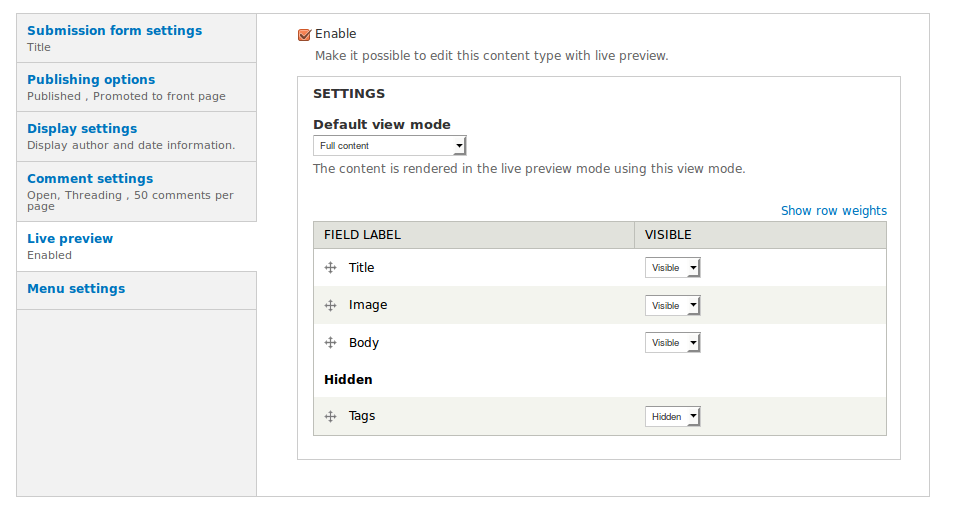Click the Enable checkbox label text
The height and width of the screenshot is (505, 966).
click(336, 34)
